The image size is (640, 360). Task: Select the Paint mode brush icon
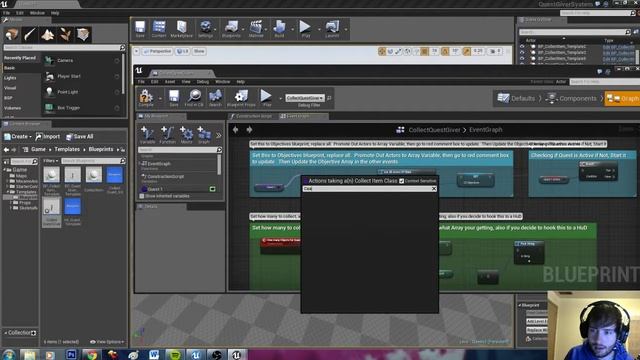click(30, 35)
